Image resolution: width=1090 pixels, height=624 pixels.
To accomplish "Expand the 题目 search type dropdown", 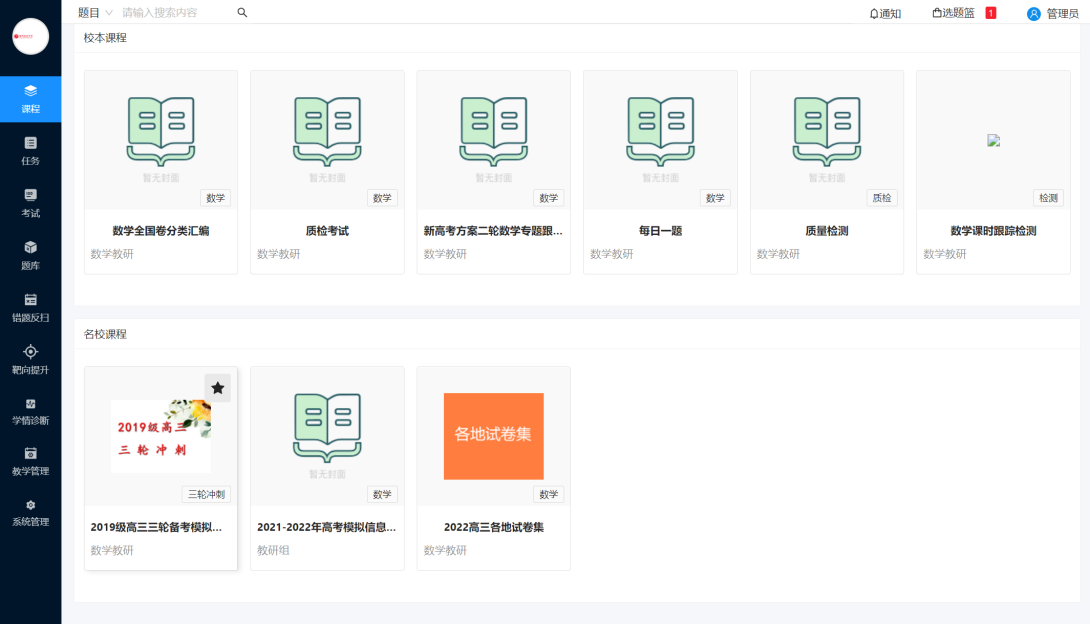I will (x=95, y=13).
